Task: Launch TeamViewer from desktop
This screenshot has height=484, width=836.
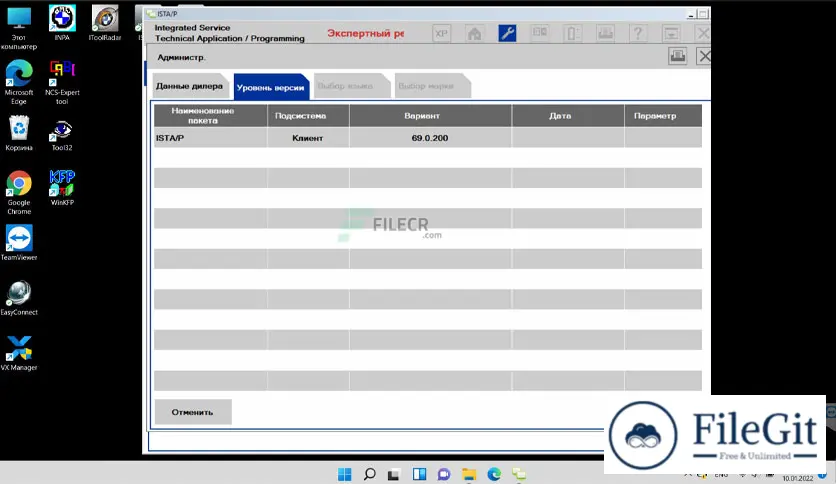Action: 19,243
